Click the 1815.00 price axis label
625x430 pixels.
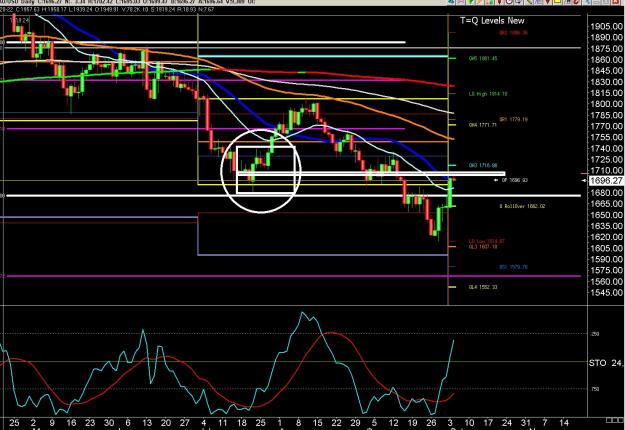606,93
